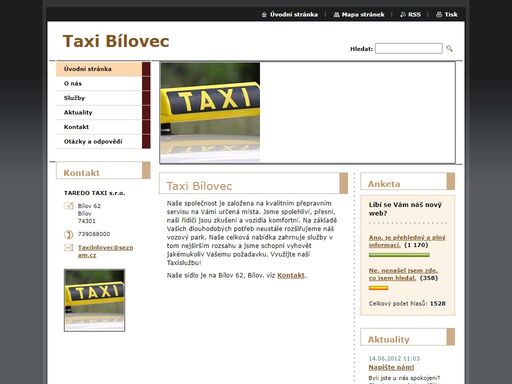Screen dimensions: 512x384
Task: Vote Ne, nenašel jsem zde option
Action: [403, 274]
